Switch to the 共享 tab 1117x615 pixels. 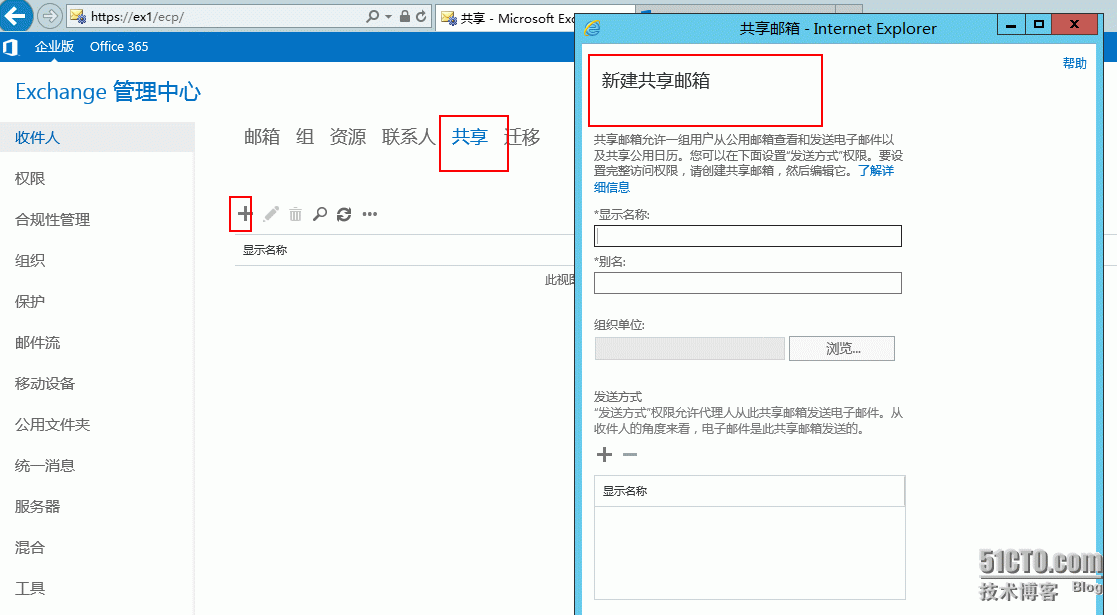point(469,136)
